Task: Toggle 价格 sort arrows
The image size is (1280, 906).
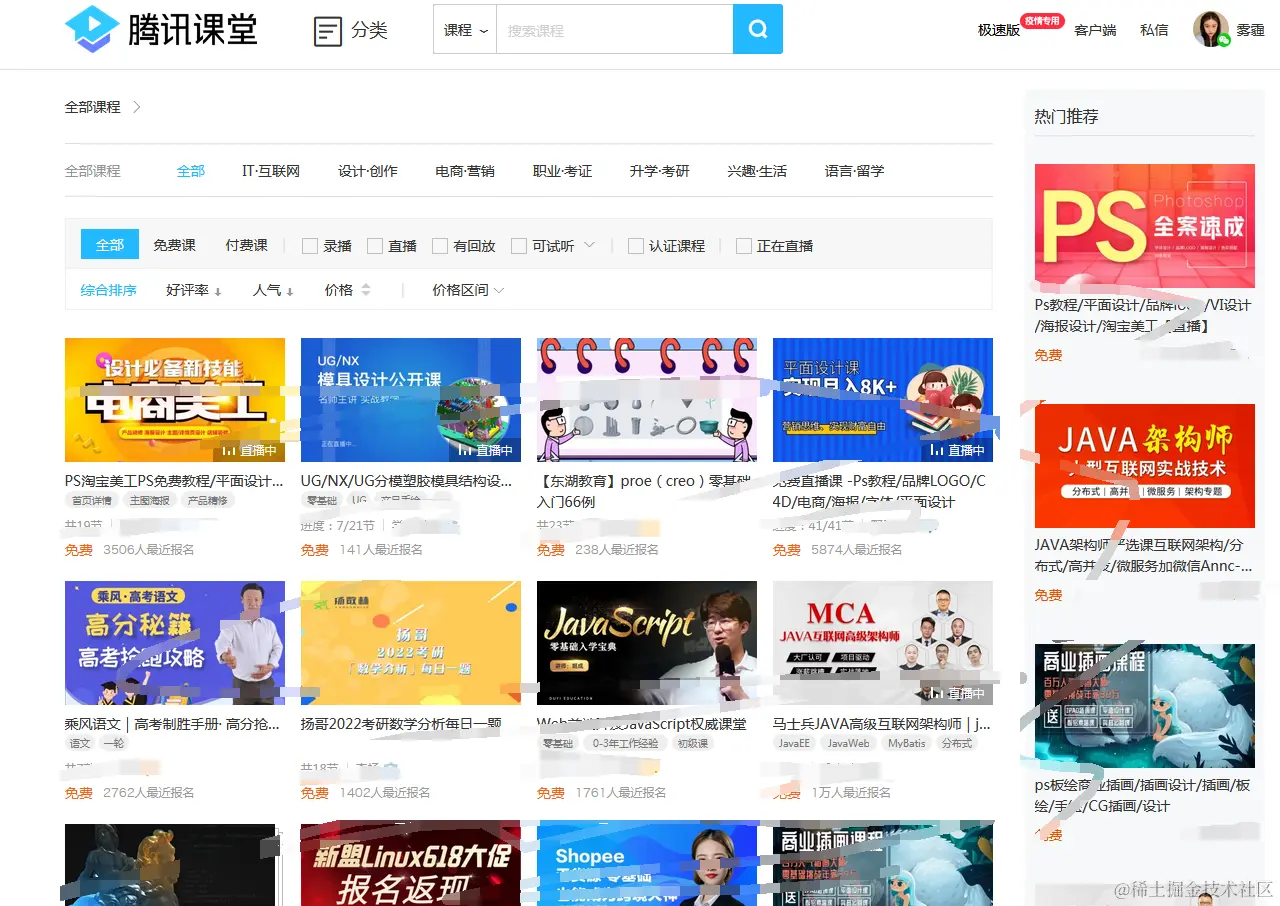Action: pyautogui.click(x=365, y=290)
